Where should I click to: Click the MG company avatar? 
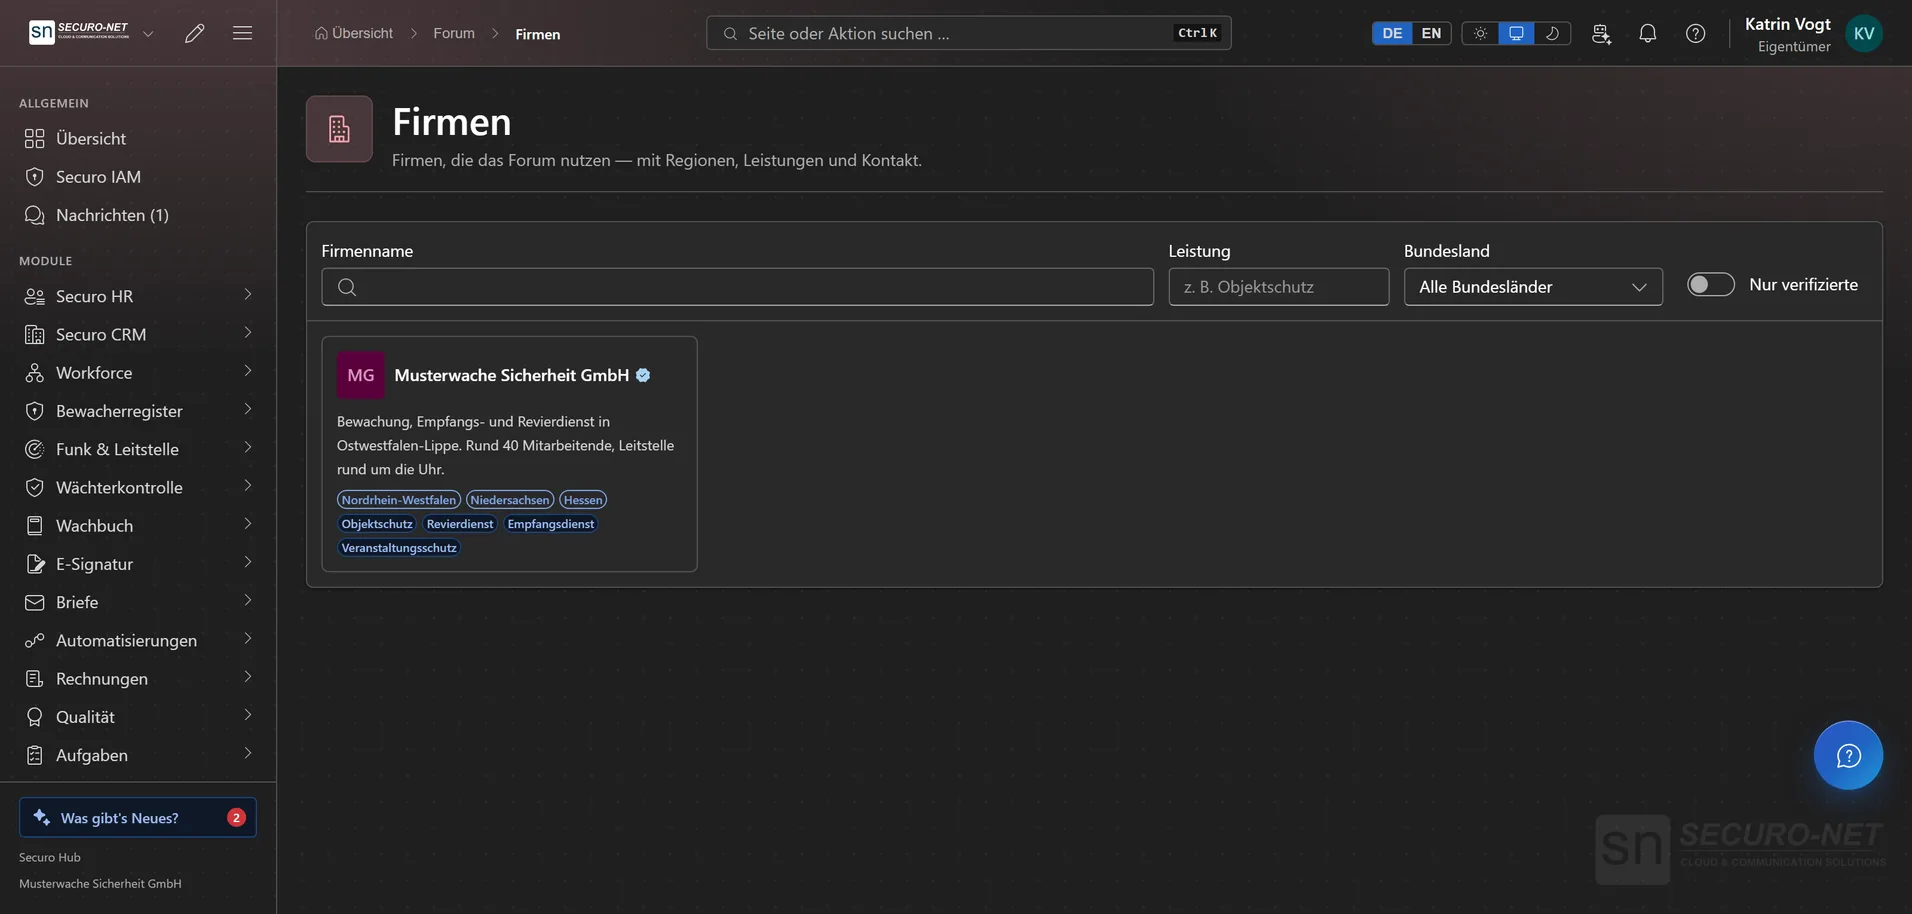pos(361,375)
